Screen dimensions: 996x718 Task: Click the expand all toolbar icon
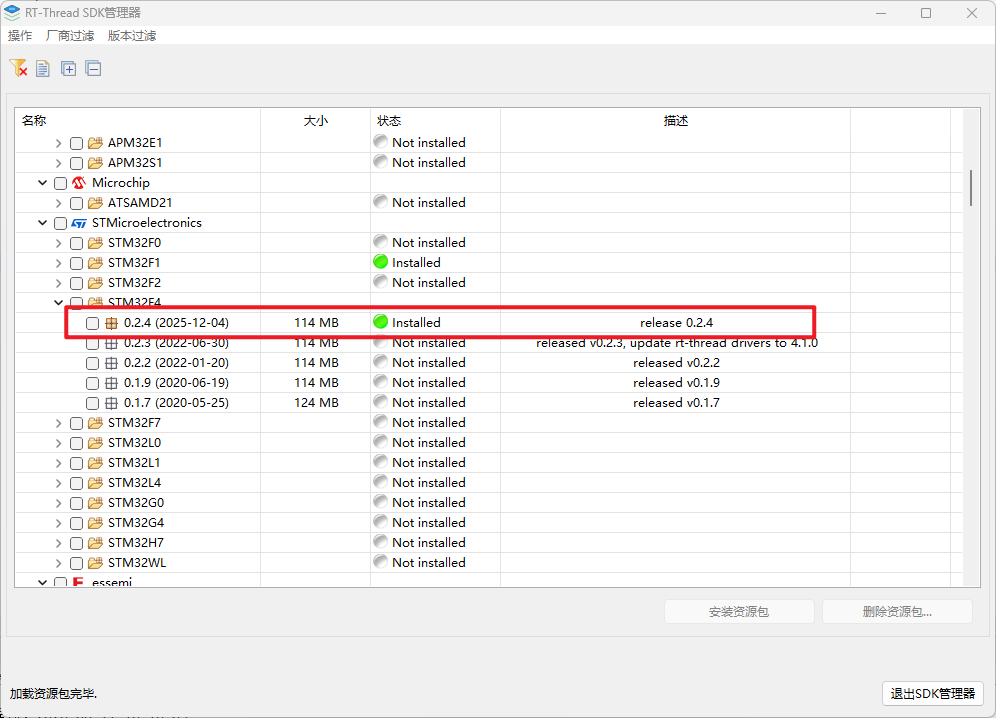coord(69,69)
